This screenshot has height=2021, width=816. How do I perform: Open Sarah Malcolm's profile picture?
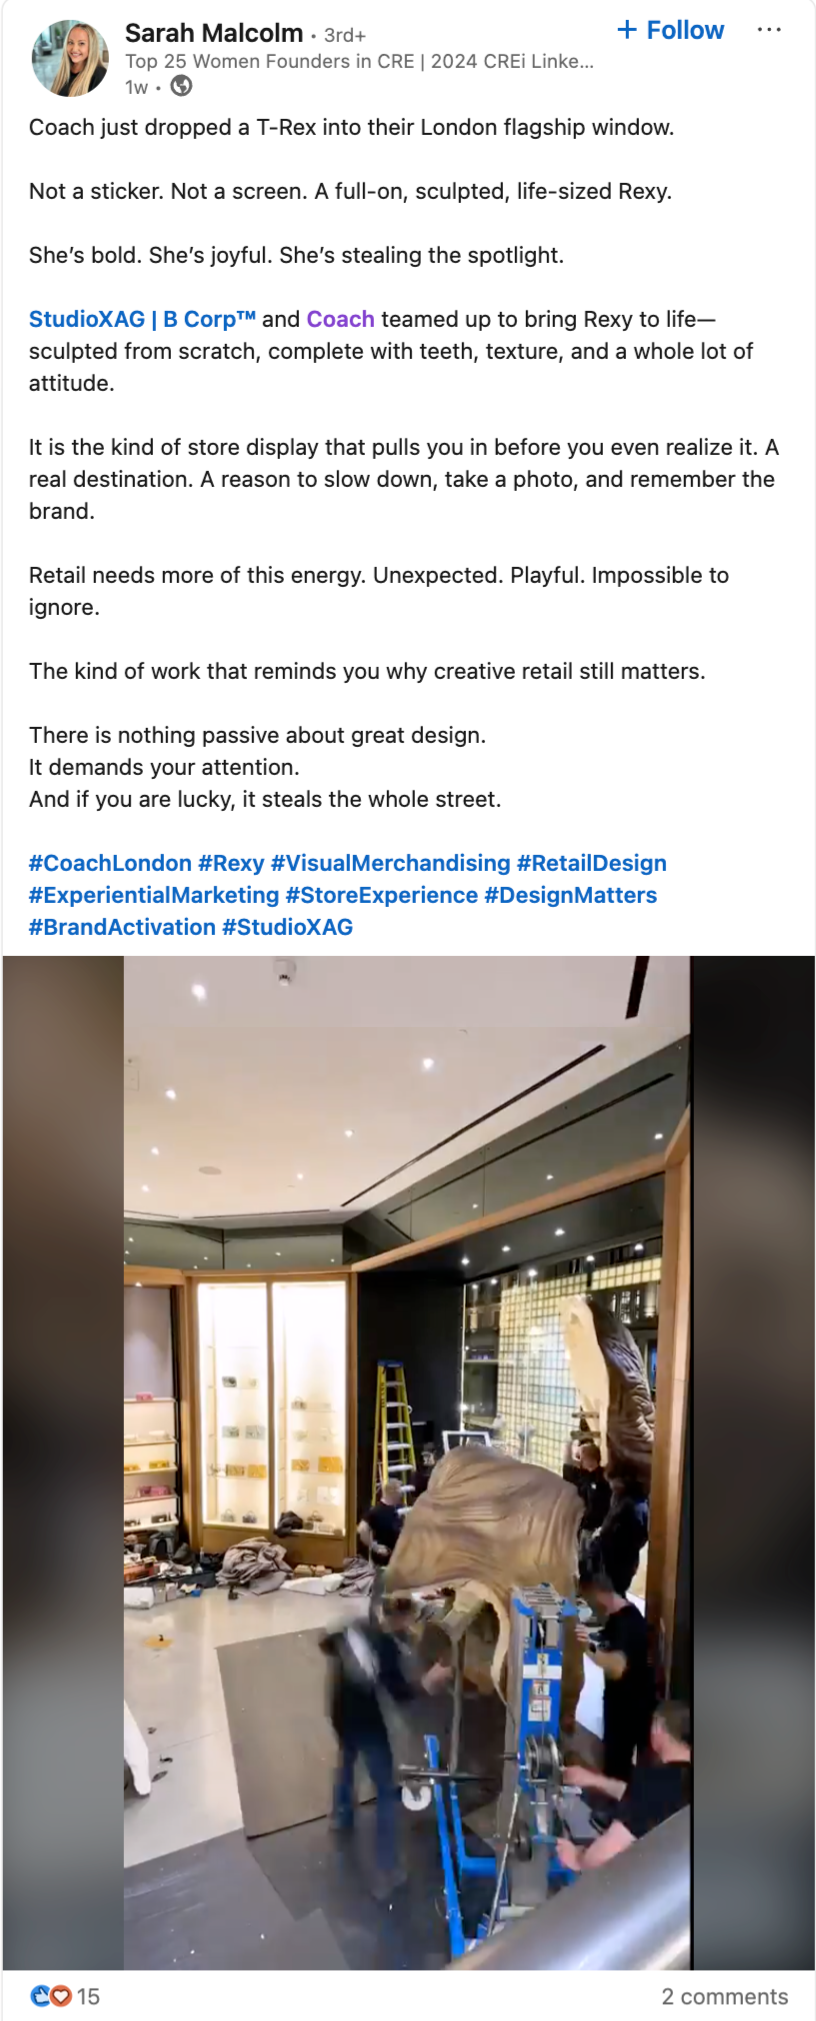[x=70, y=59]
